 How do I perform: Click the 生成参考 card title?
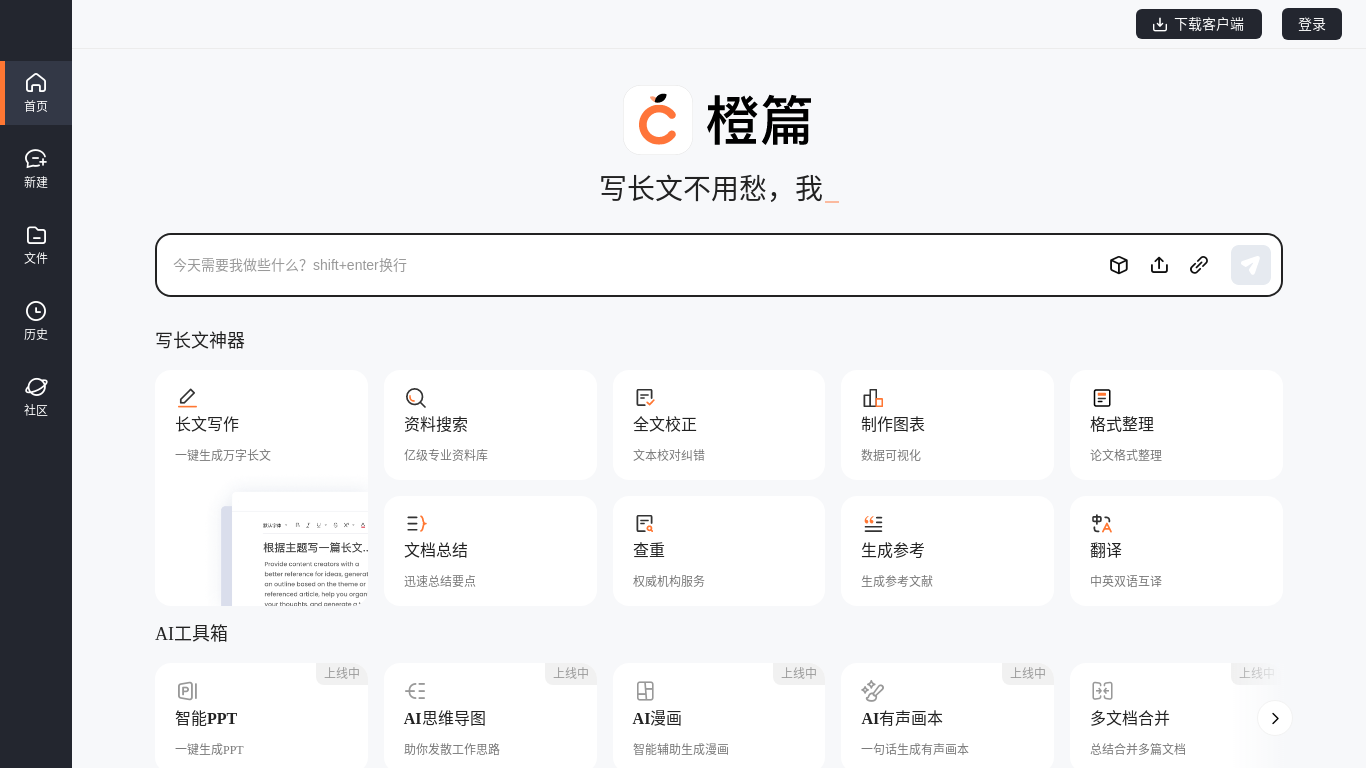pyautogui.click(x=893, y=550)
